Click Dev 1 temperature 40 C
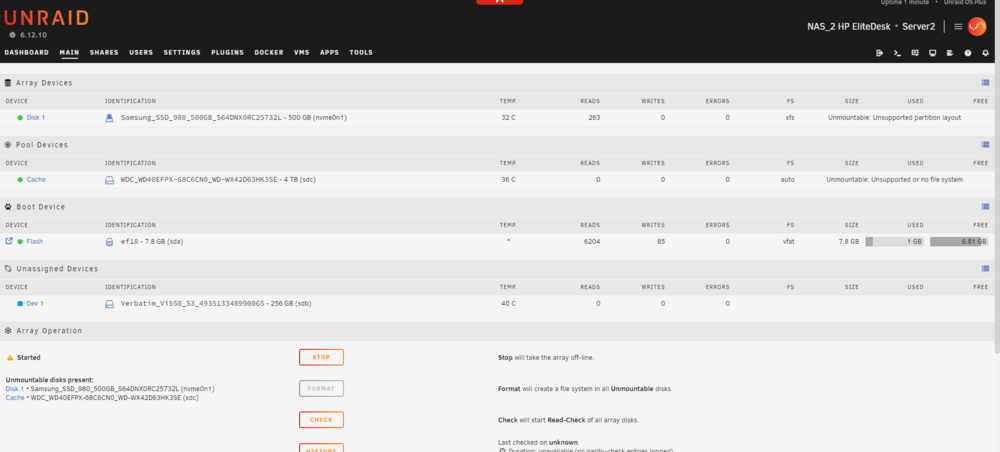 click(508, 303)
